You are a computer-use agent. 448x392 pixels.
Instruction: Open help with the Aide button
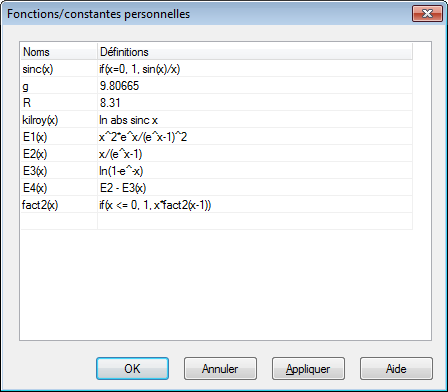(396, 369)
